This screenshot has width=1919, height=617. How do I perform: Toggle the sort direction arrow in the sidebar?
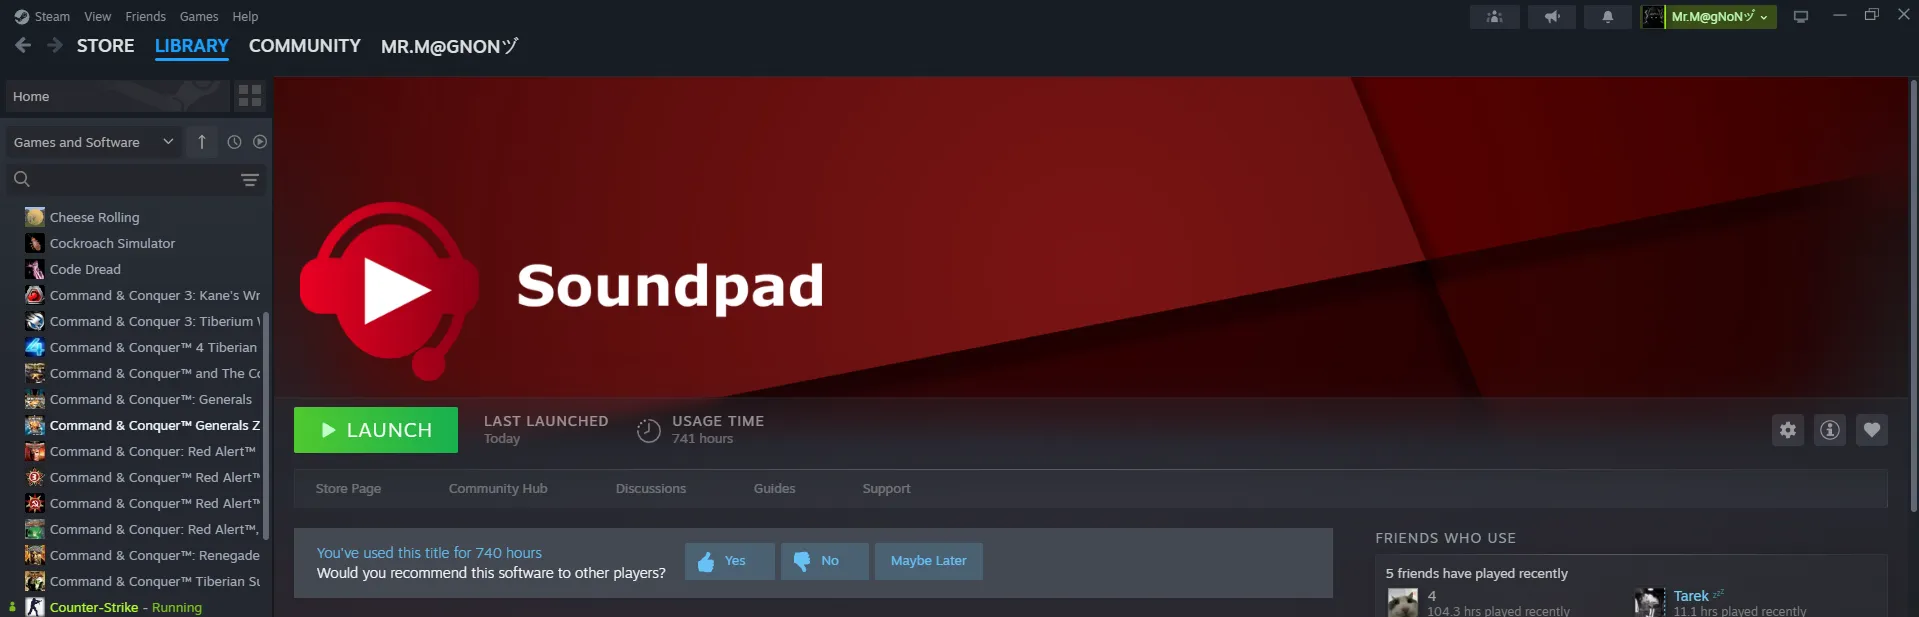click(x=201, y=142)
